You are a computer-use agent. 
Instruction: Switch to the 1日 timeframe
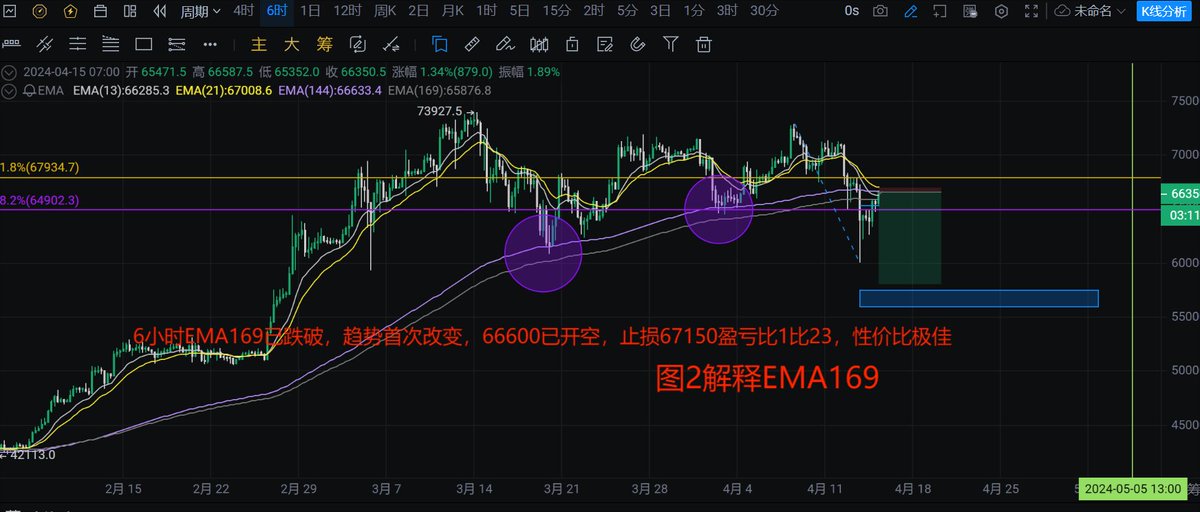(x=310, y=11)
